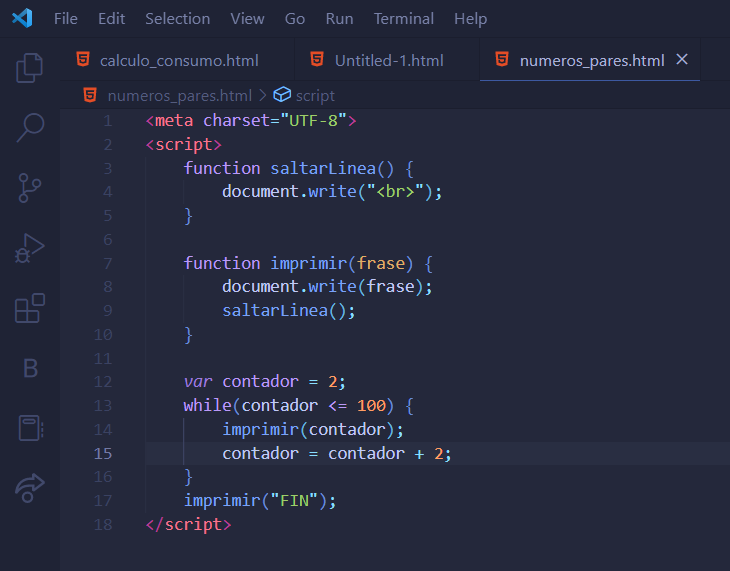Image resolution: width=730 pixels, height=571 pixels.
Task: Click the "<br>" string on line 4
Action: [395, 191]
